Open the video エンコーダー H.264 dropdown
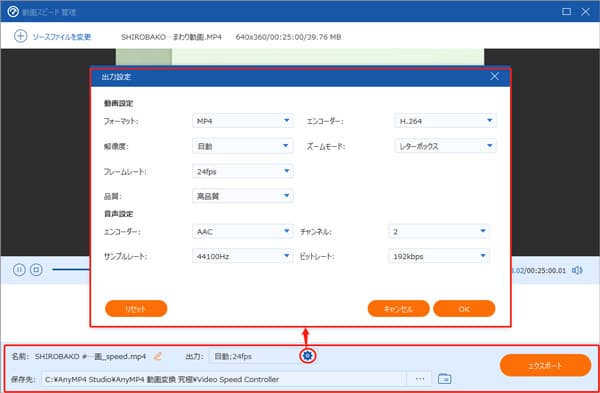Image resolution: width=600 pixels, height=393 pixels. coord(445,121)
